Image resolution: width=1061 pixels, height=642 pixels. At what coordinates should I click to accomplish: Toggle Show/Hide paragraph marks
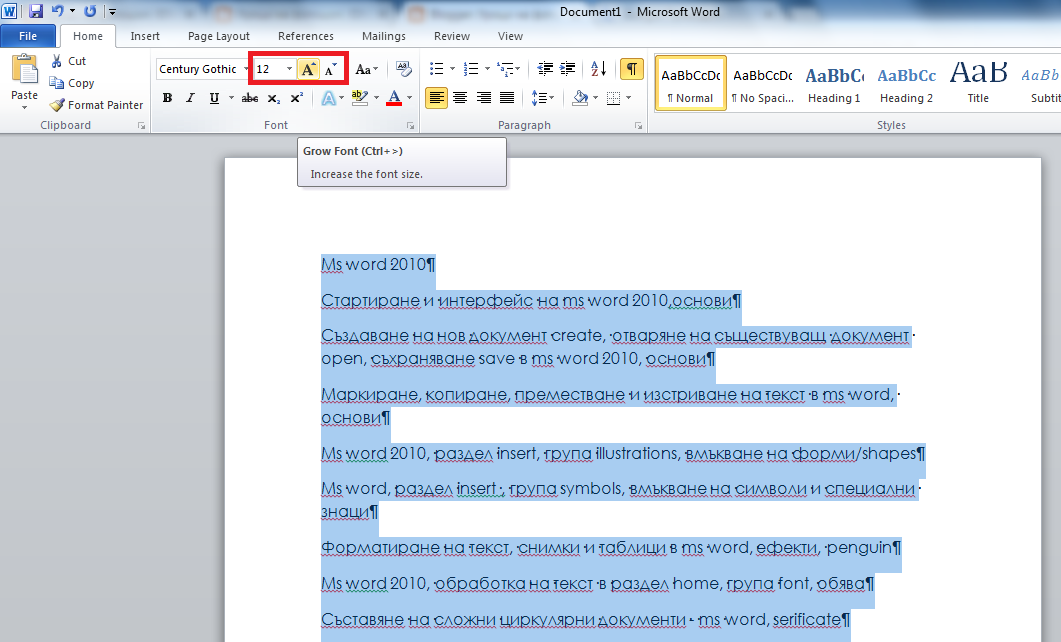coord(631,69)
